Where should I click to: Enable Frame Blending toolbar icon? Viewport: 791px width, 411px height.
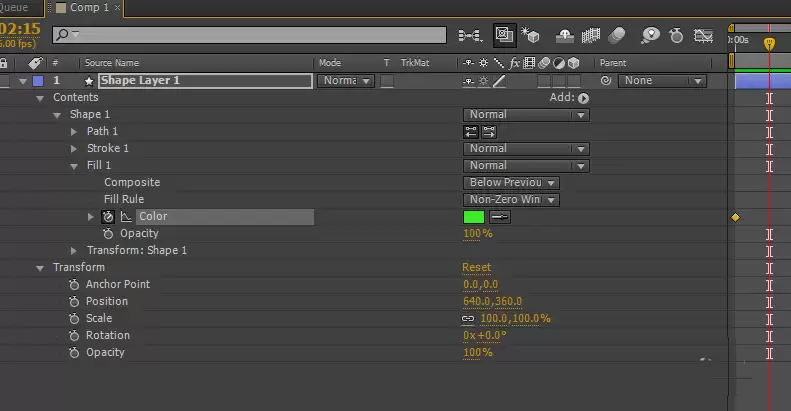591,35
